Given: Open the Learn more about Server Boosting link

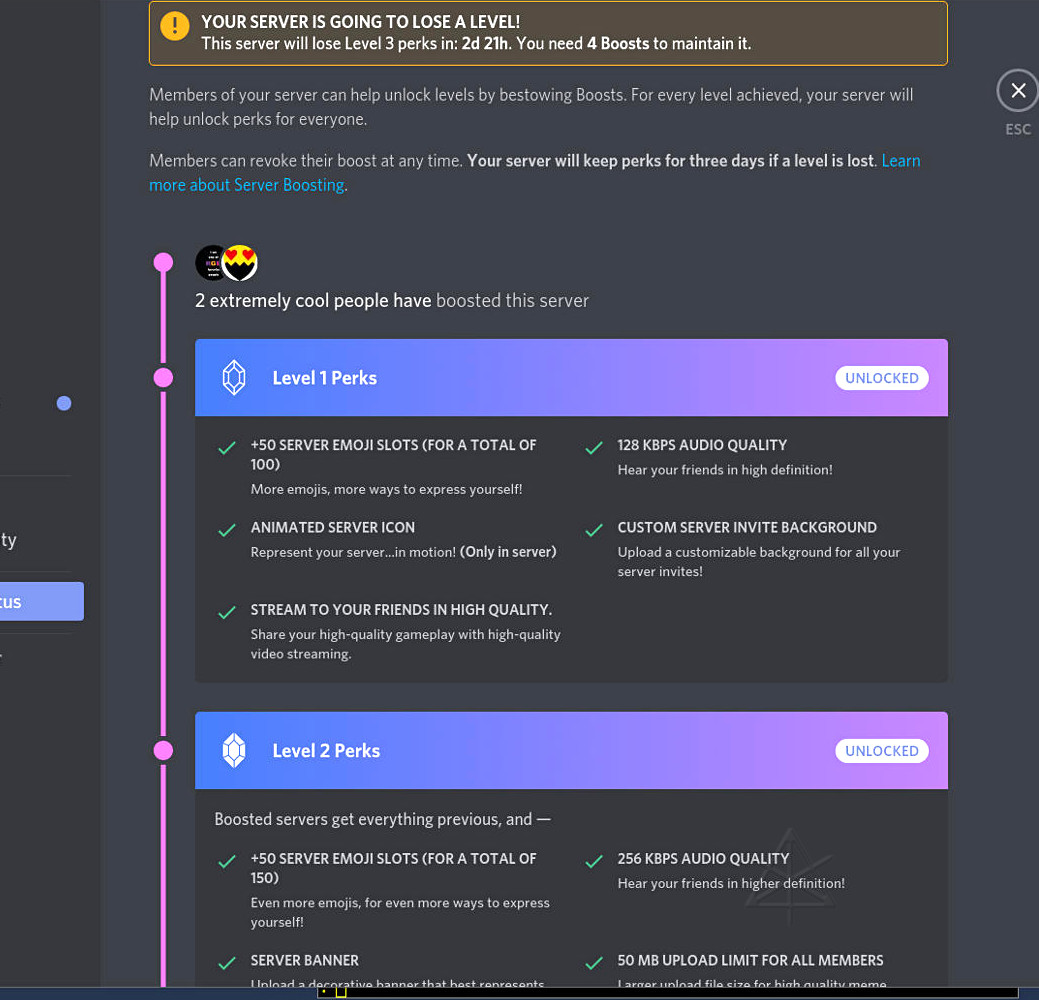Looking at the screenshot, I should coord(247,185).
